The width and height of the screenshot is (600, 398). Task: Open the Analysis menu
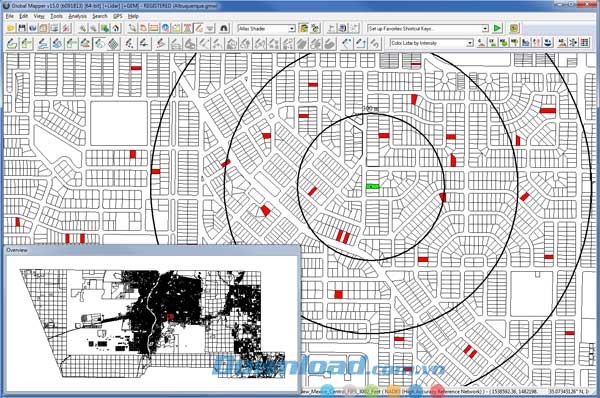point(78,16)
